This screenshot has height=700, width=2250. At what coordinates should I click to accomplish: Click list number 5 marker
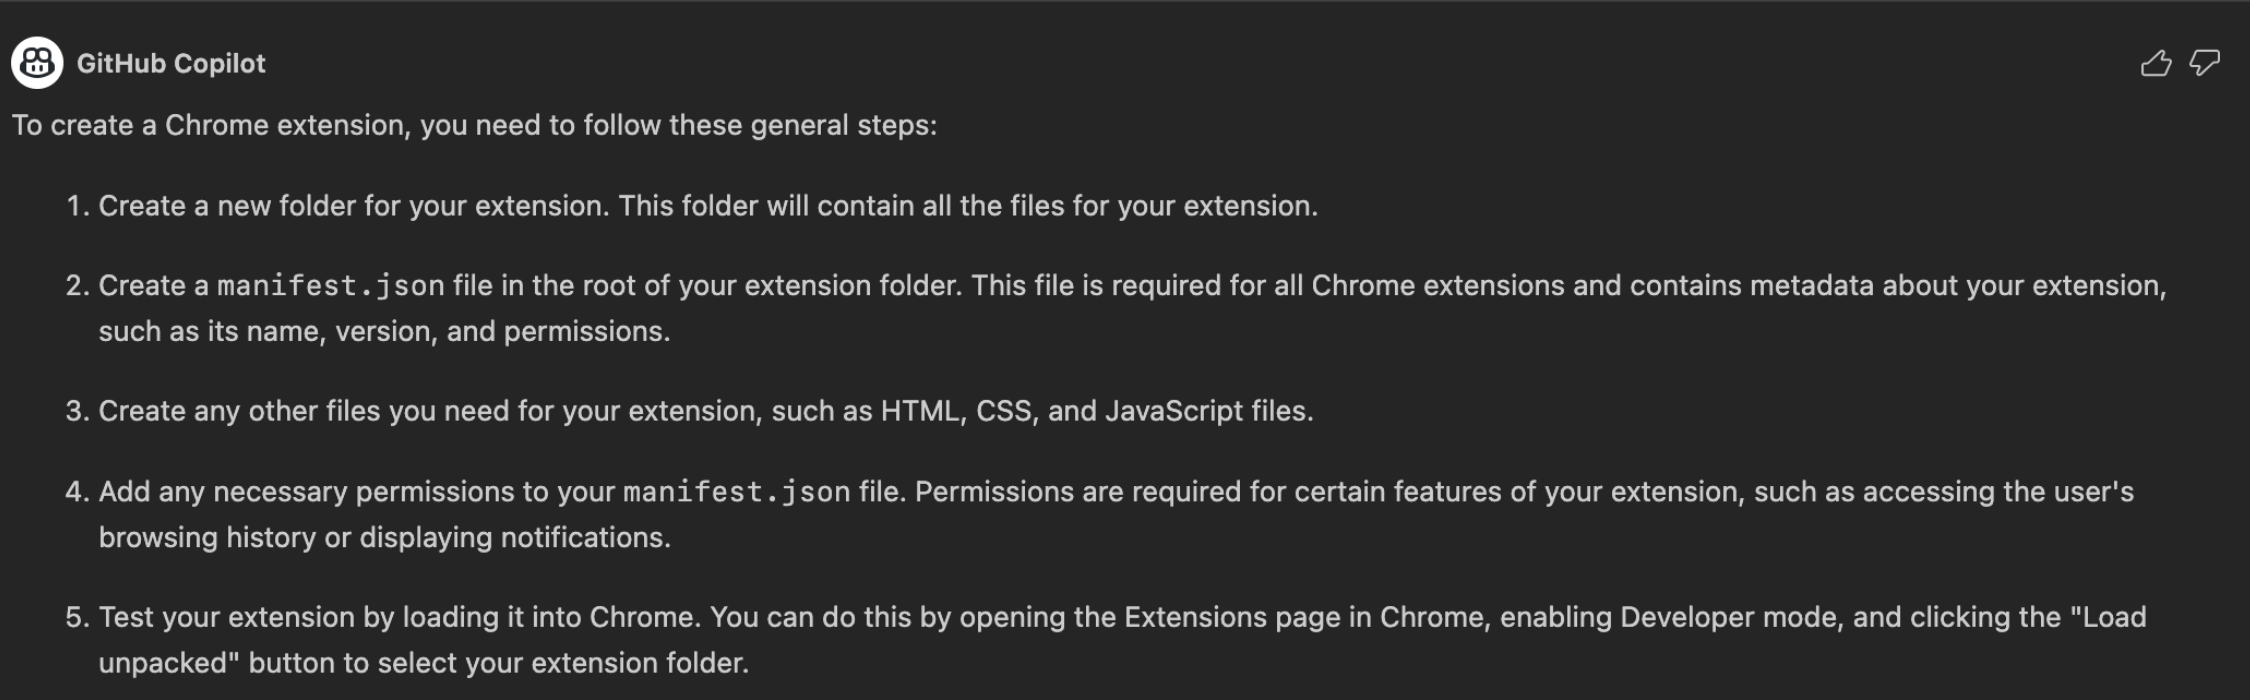pos(77,617)
